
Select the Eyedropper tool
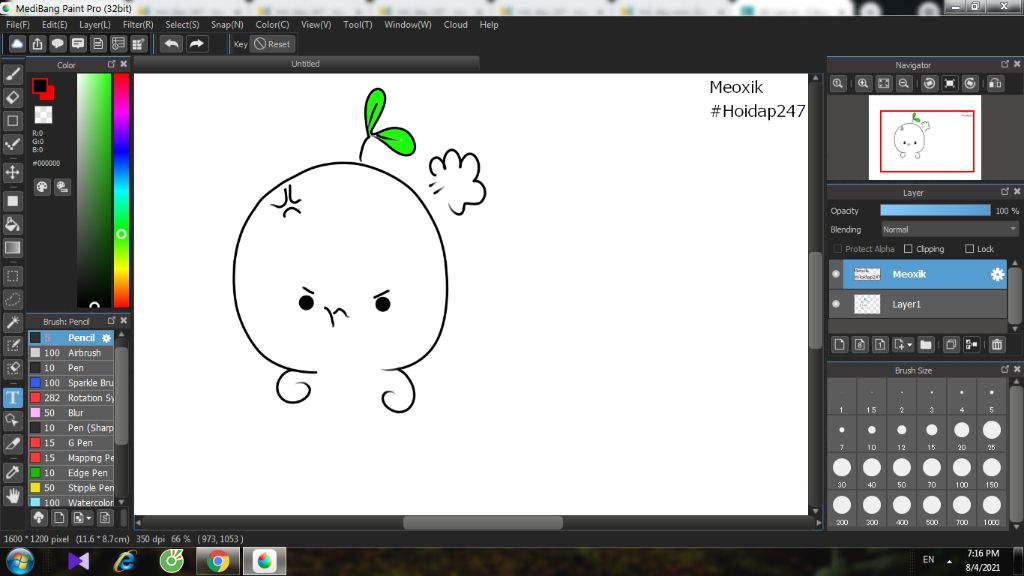[x=12, y=473]
